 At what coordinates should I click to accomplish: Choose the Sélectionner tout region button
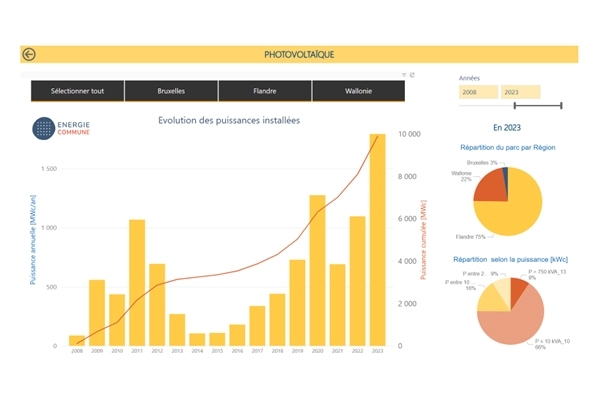pyautogui.click(x=77, y=91)
